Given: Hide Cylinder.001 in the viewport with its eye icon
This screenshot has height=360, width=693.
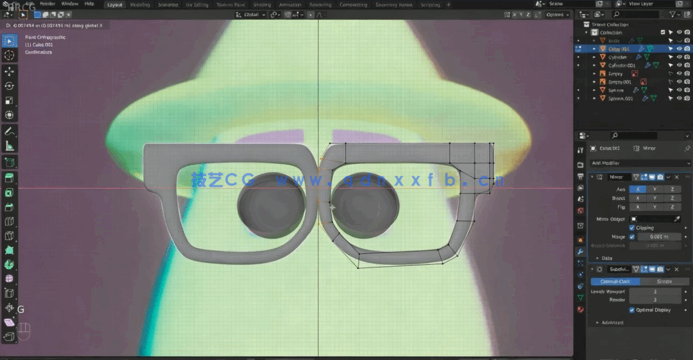Looking at the screenshot, I should coord(680,65).
